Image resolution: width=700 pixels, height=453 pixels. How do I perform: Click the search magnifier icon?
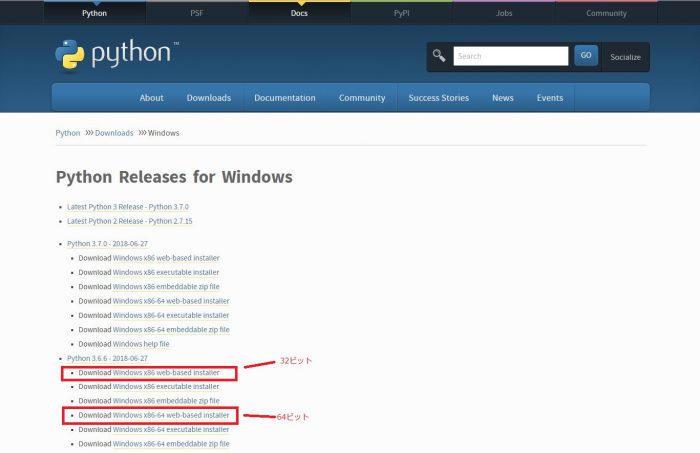[x=439, y=56]
